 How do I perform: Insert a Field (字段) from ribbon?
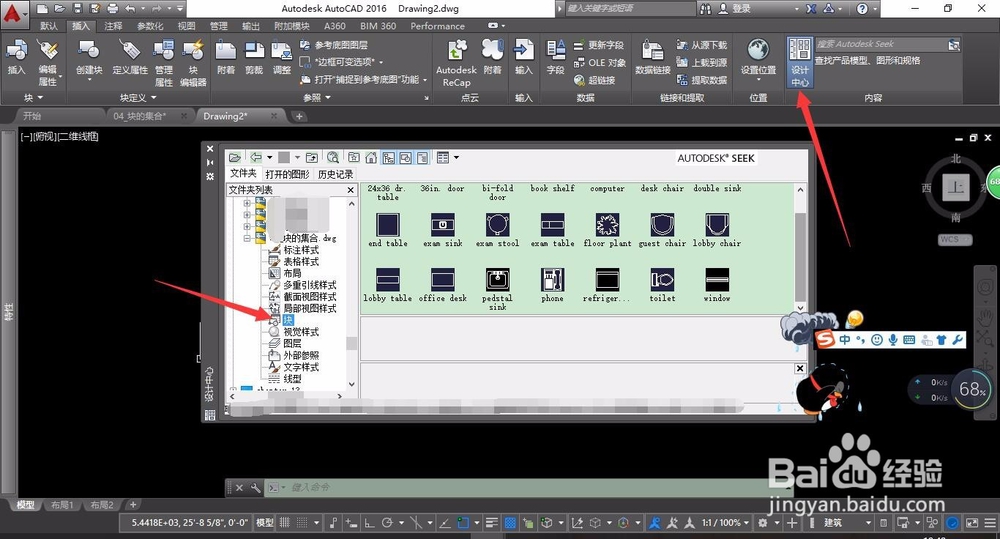pyautogui.click(x=555, y=57)
